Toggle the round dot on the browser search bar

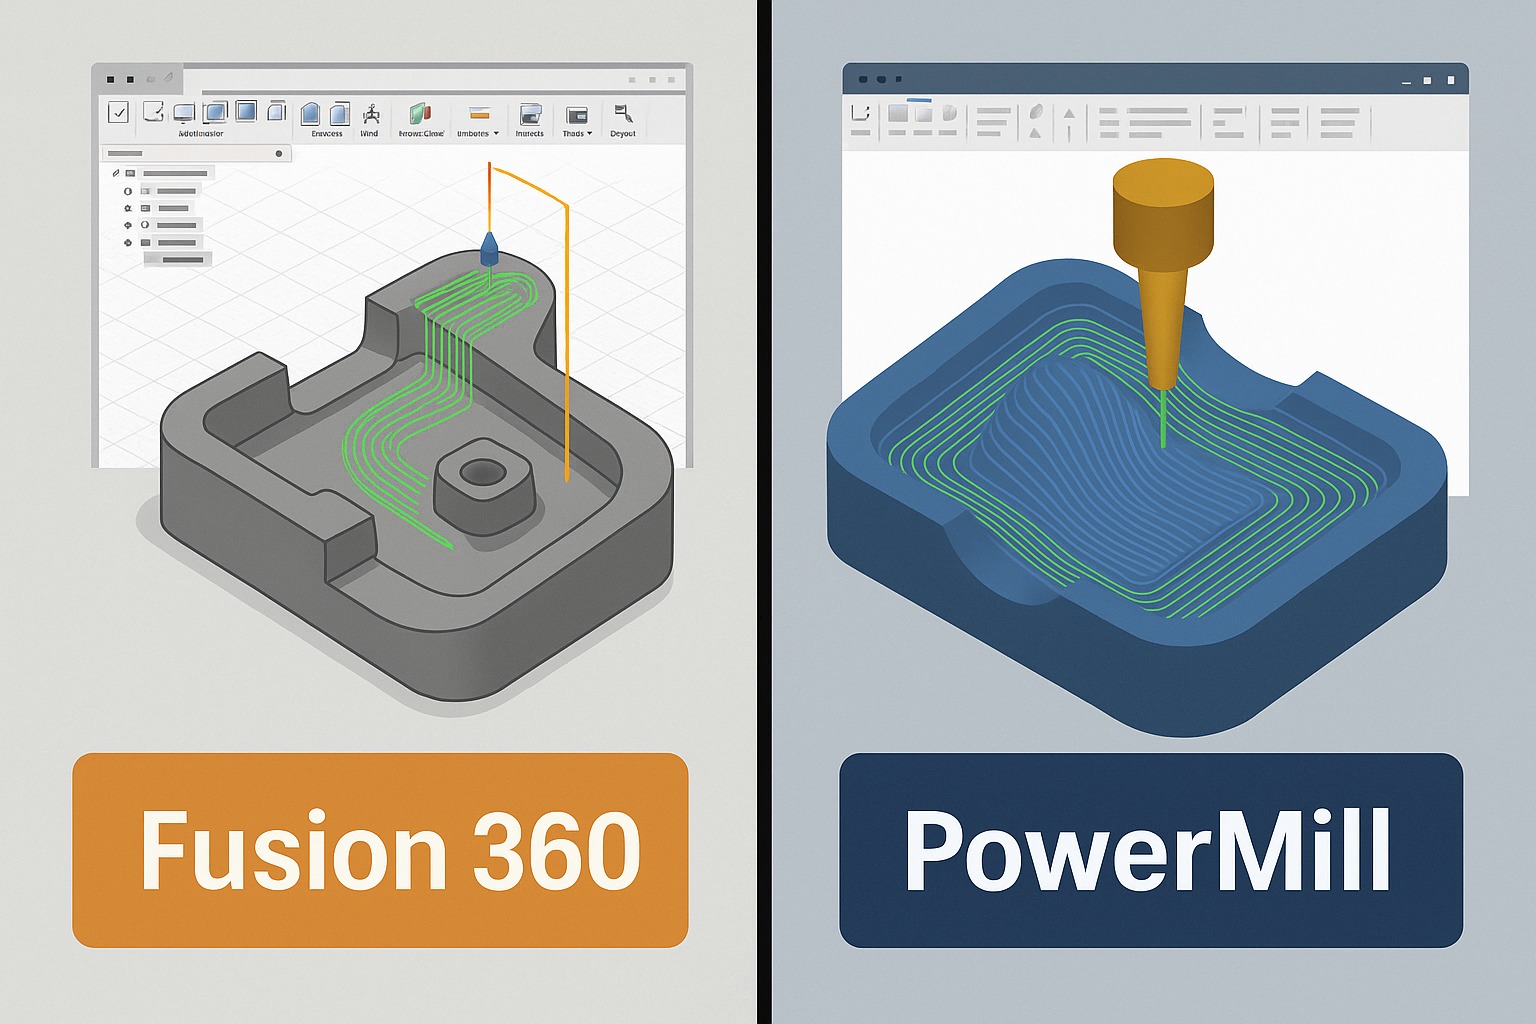pos(279,154)
